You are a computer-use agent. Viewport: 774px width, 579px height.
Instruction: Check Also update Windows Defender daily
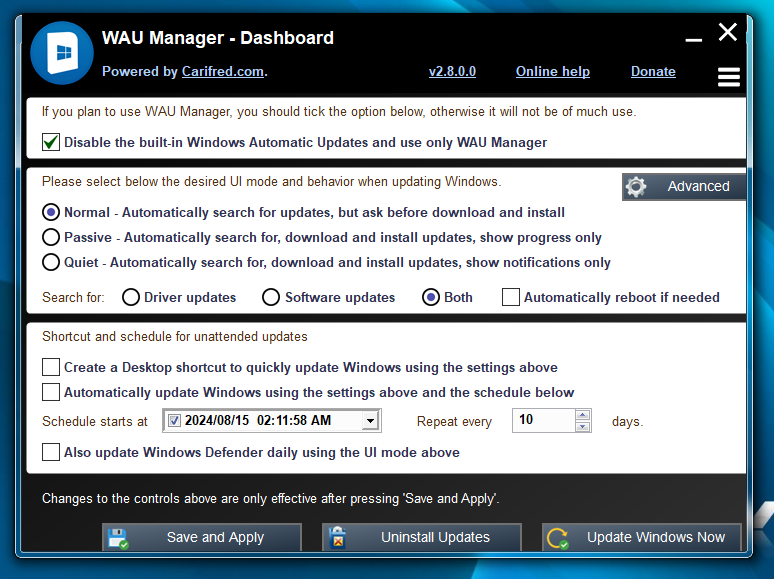(51, 452)
